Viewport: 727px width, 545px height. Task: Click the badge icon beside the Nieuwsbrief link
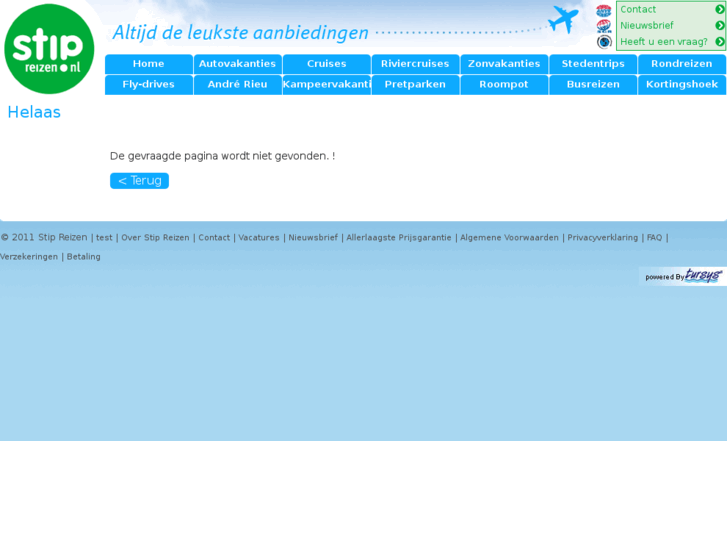click(604, 26)
